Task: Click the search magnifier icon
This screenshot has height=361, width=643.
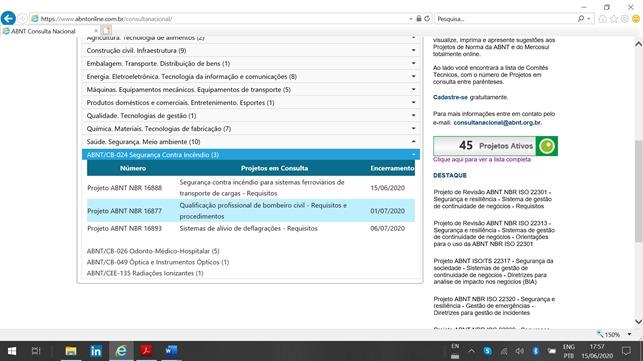Action: tap(581, 18)
